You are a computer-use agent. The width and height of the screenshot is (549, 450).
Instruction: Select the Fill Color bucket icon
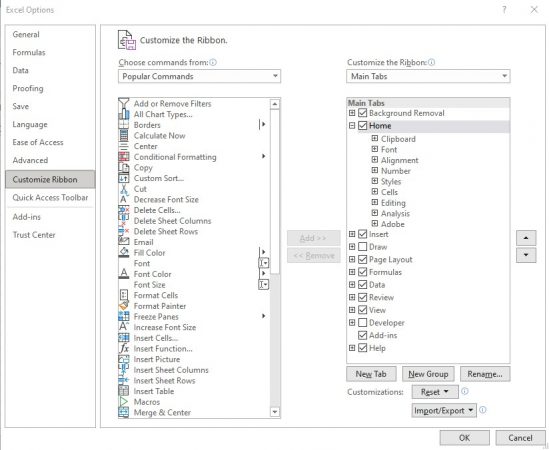click(124, 252)
